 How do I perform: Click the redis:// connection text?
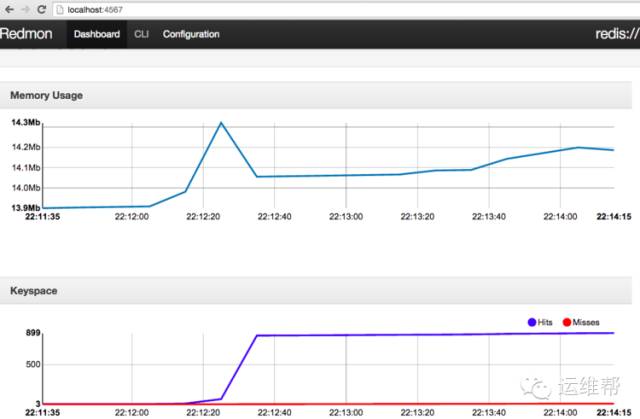pos(617,34)
